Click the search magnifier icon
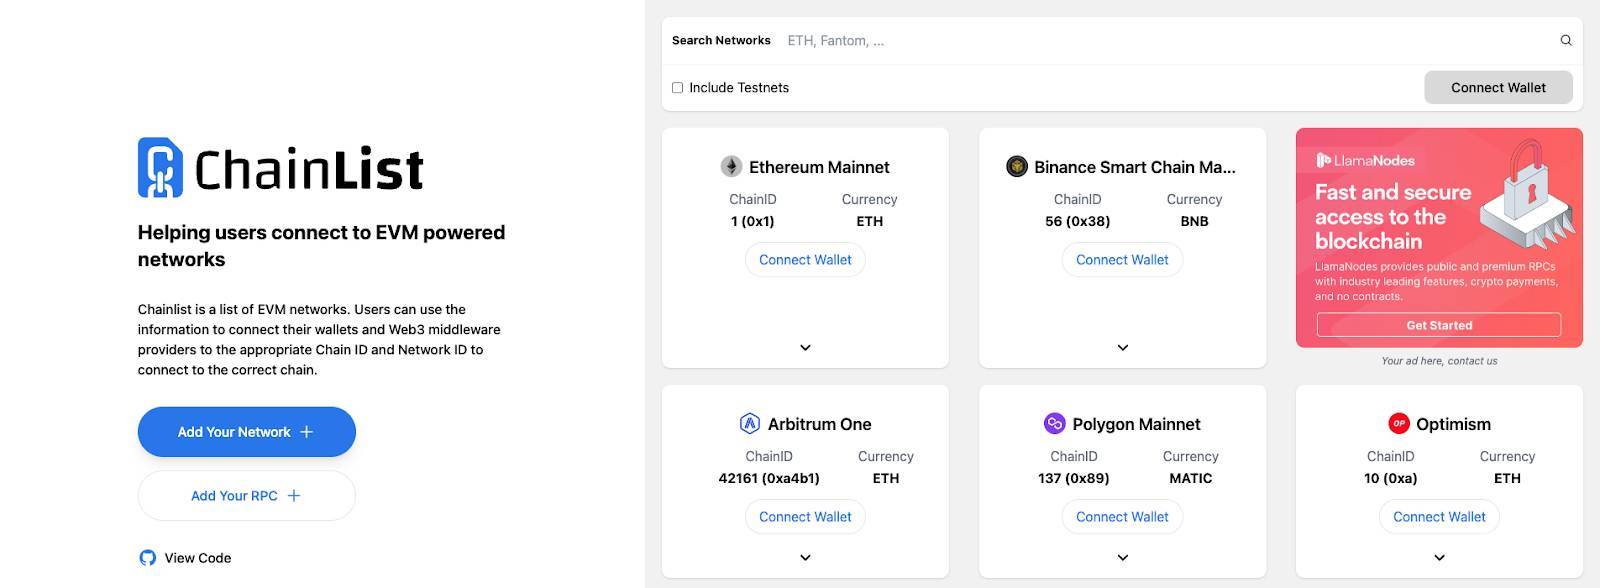1600x588 pixels. tap(1566, 40)
